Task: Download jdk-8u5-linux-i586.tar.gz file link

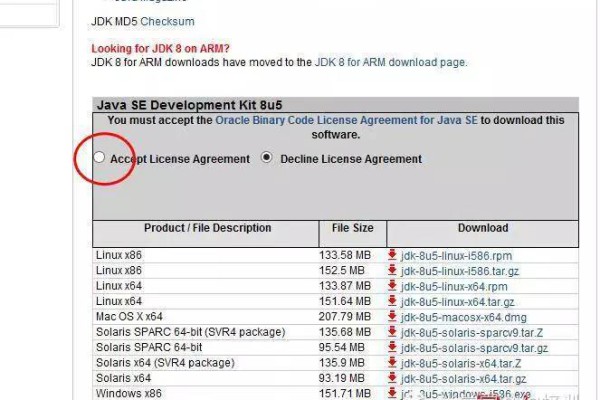Action: 460,271
